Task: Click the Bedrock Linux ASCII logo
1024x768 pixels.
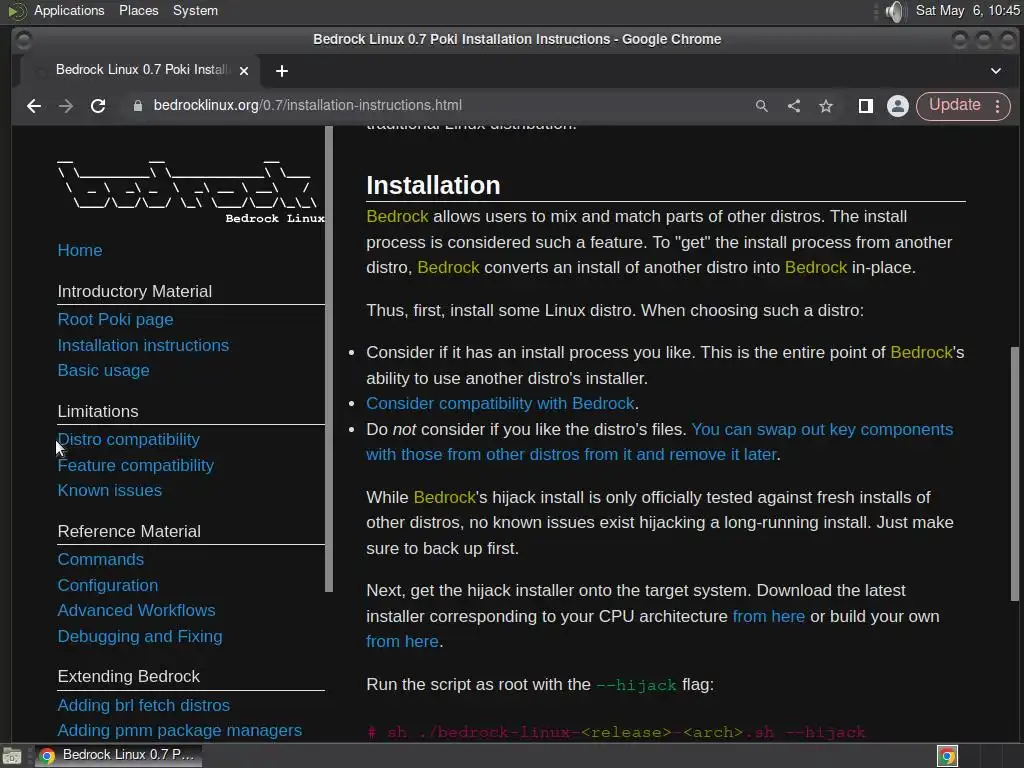Action: (x=190, y=191)
